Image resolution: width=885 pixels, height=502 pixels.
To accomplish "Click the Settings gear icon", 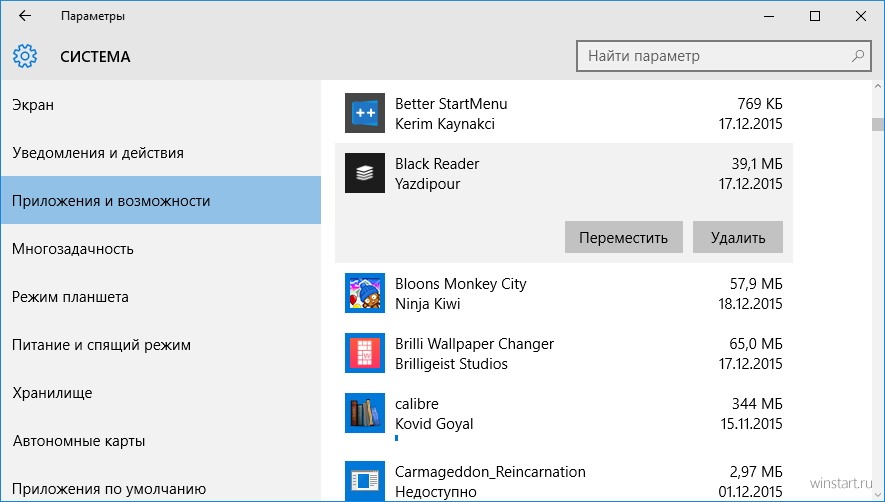I will [25, 56].
